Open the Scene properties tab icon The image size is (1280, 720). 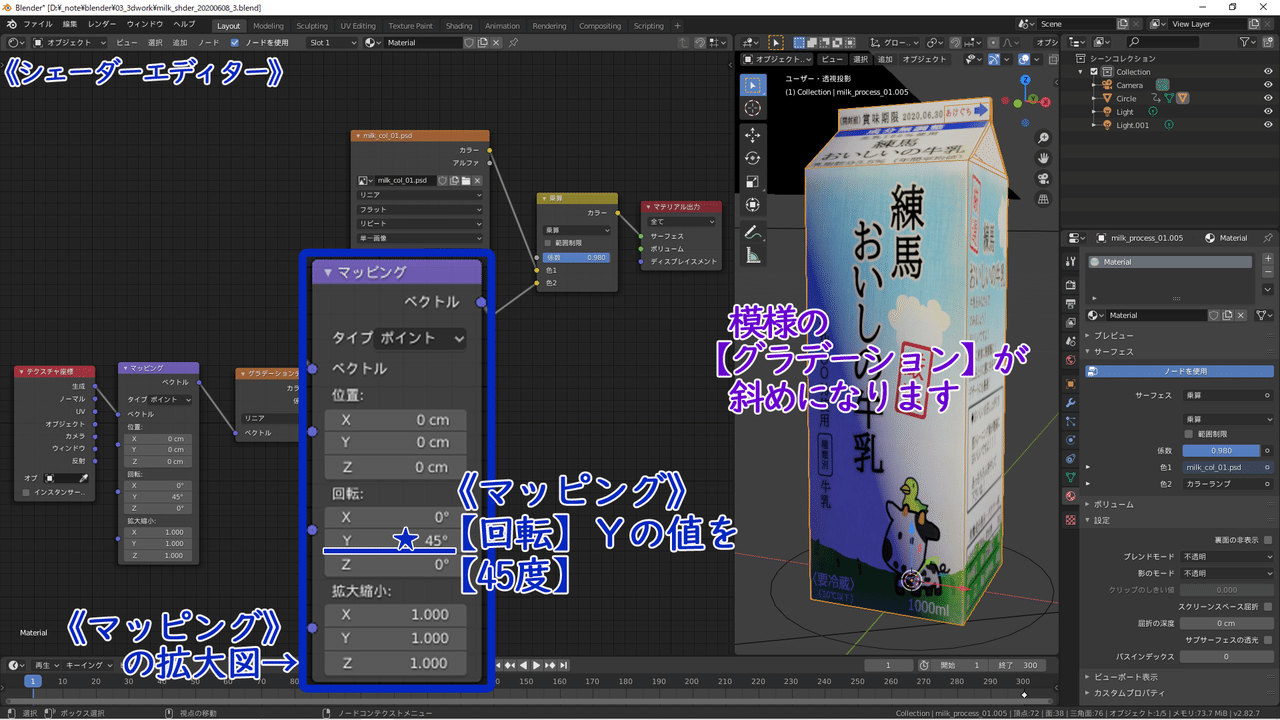(x=1071, y=341)
